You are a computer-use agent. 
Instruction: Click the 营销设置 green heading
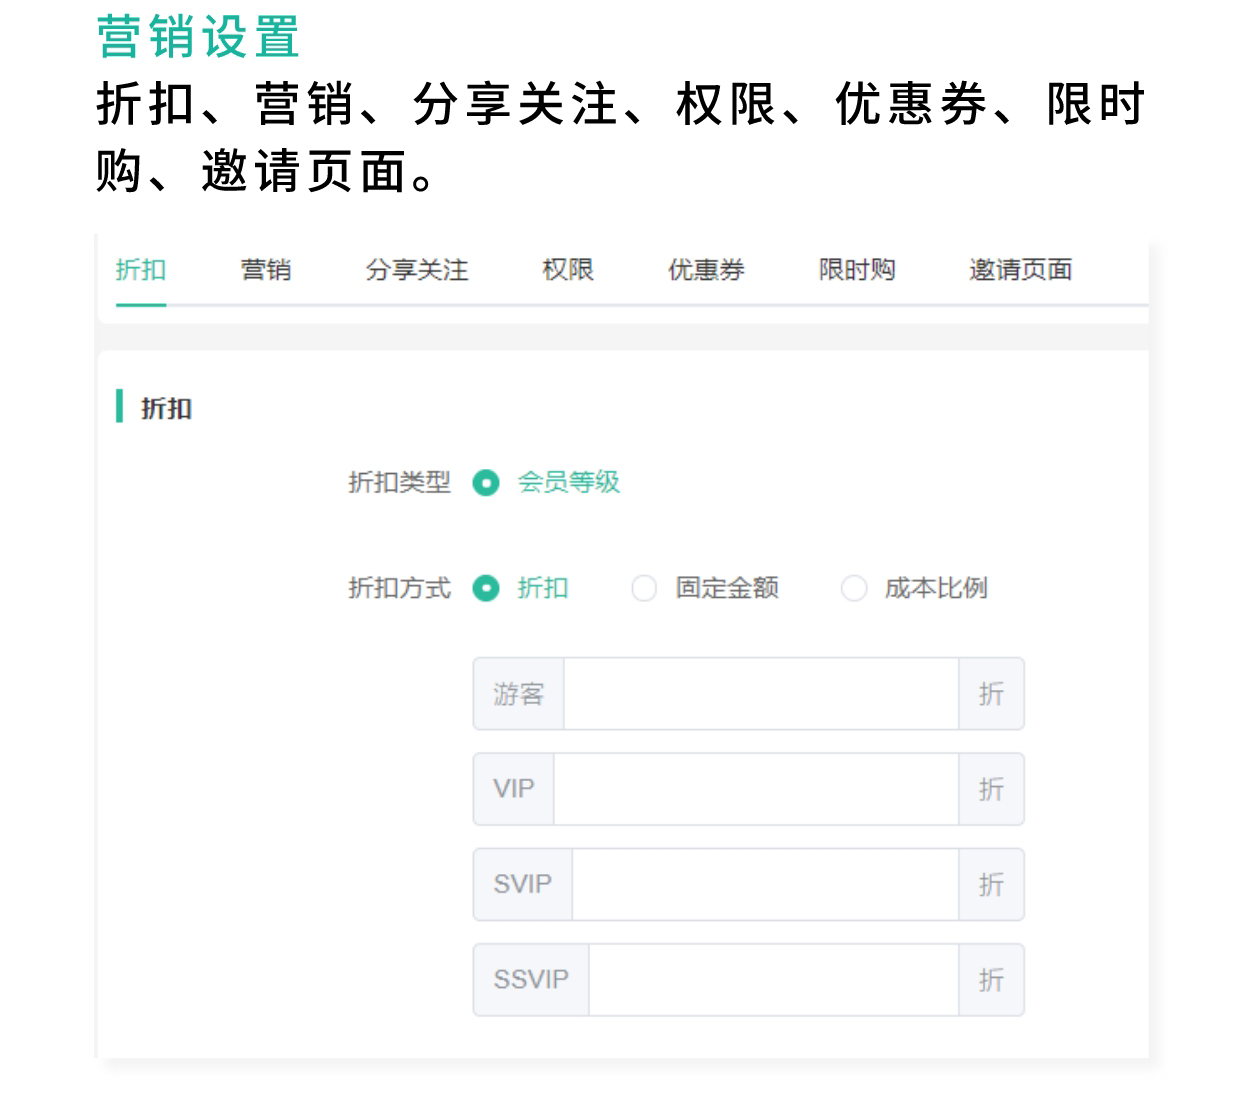tap(196, 36)
